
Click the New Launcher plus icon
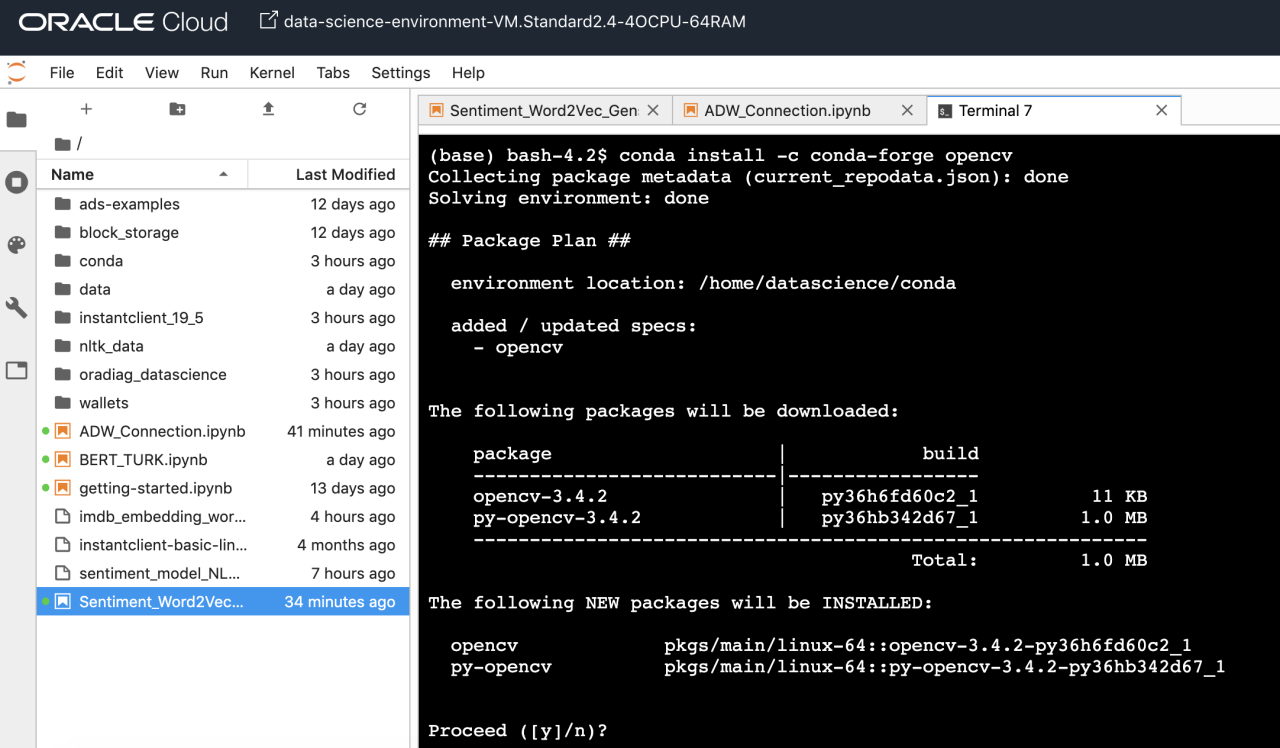(86, 109)
